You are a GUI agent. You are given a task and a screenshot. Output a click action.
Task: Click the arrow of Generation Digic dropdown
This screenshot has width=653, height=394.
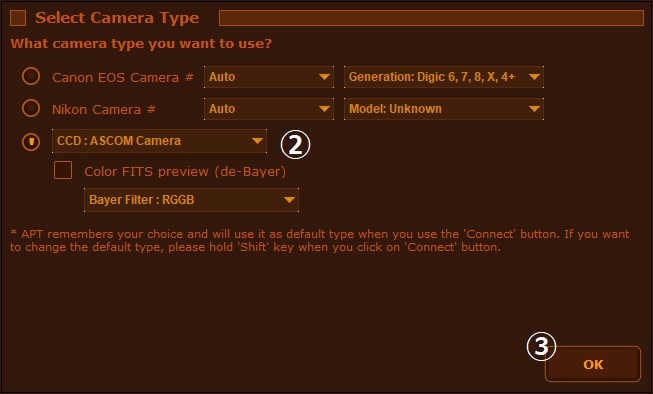[x=534, y=77]
